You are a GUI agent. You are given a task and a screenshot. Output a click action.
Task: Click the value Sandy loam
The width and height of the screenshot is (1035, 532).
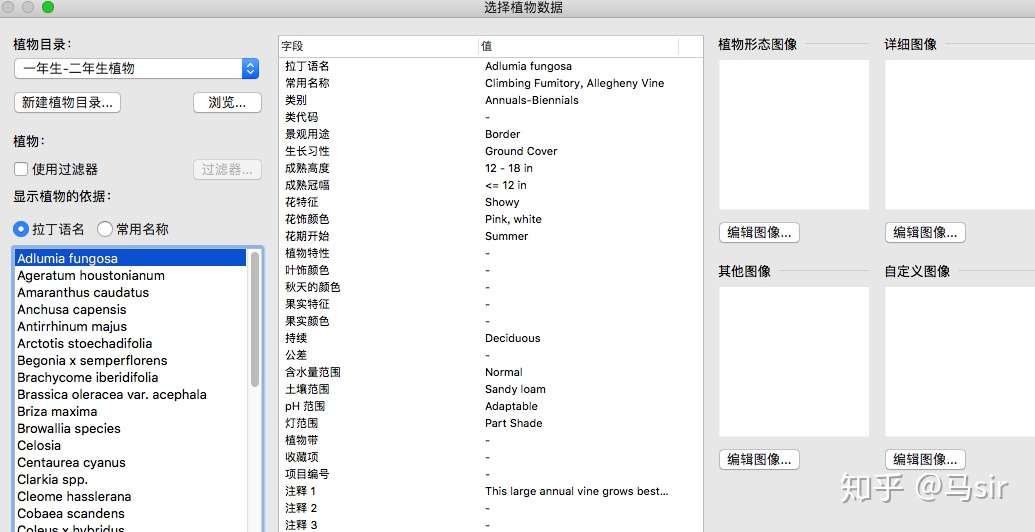pos(515,389)
